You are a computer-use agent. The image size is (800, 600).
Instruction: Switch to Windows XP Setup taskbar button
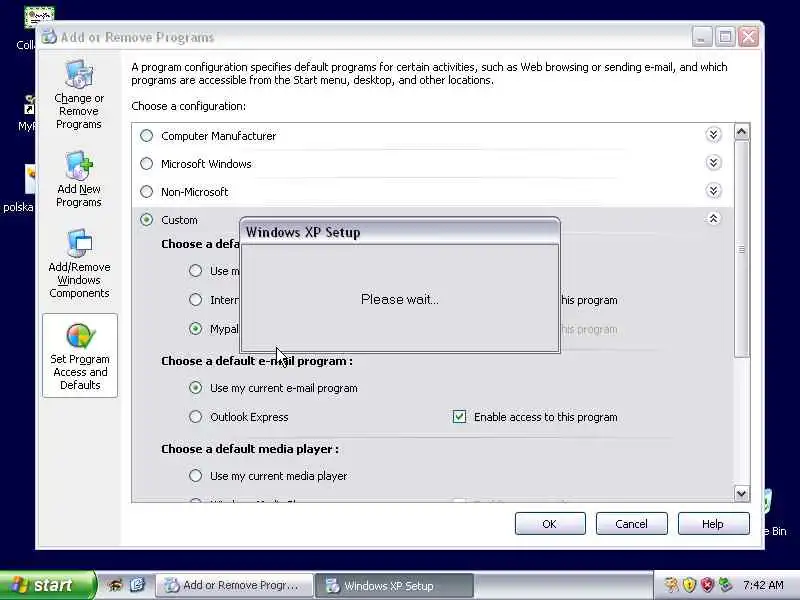(x=394, y=585)
